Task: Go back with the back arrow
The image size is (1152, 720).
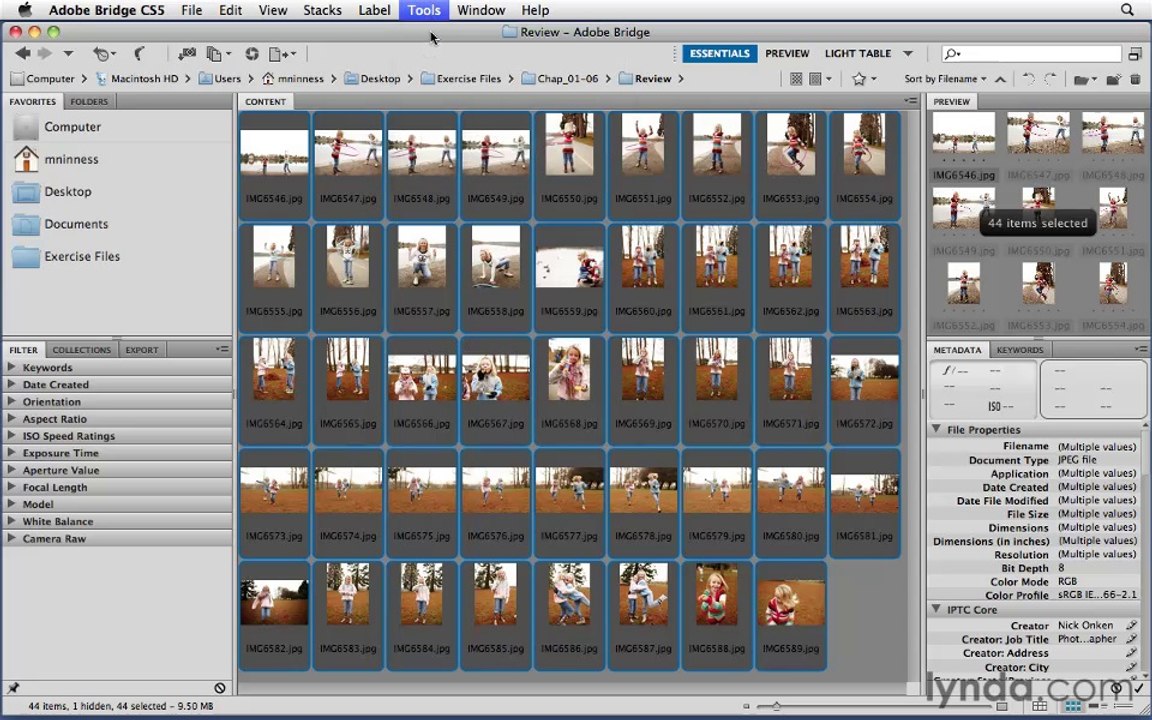Action: [23, 53]
